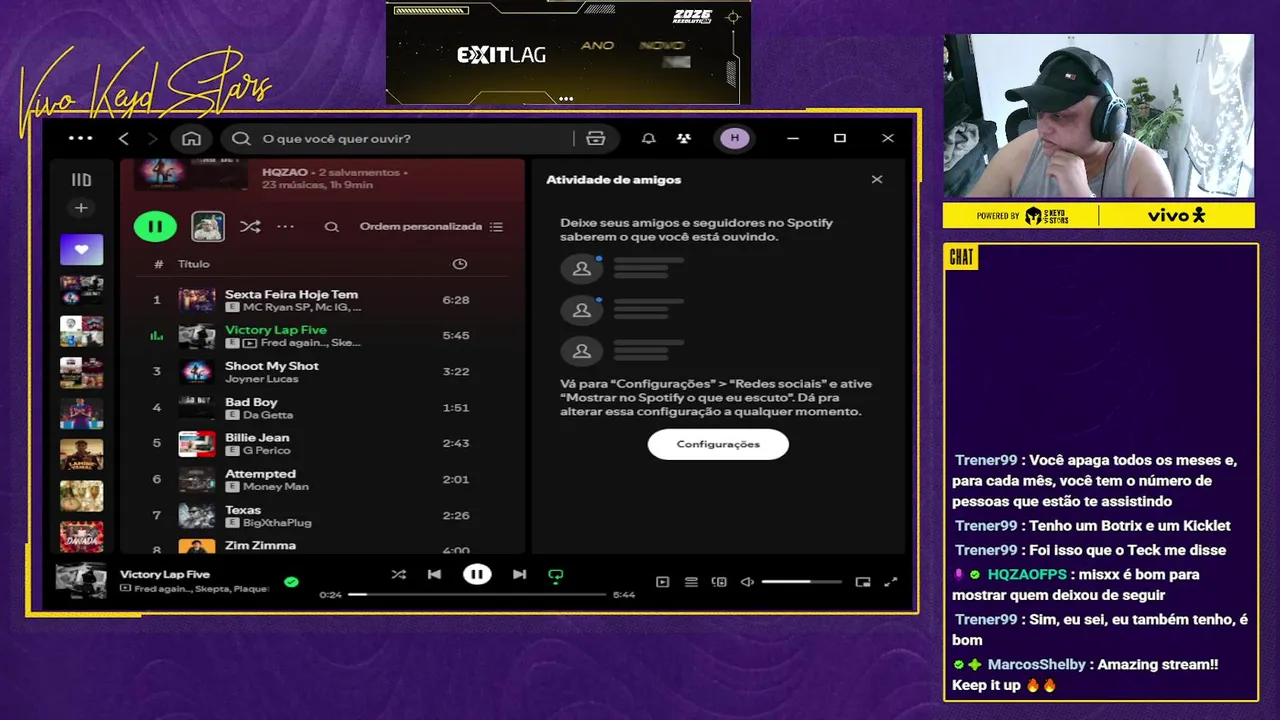Click MarcosShelby username in the chat
Image resolution: width=1280 pixels, height=720 pixels.
coord(1037,665)
